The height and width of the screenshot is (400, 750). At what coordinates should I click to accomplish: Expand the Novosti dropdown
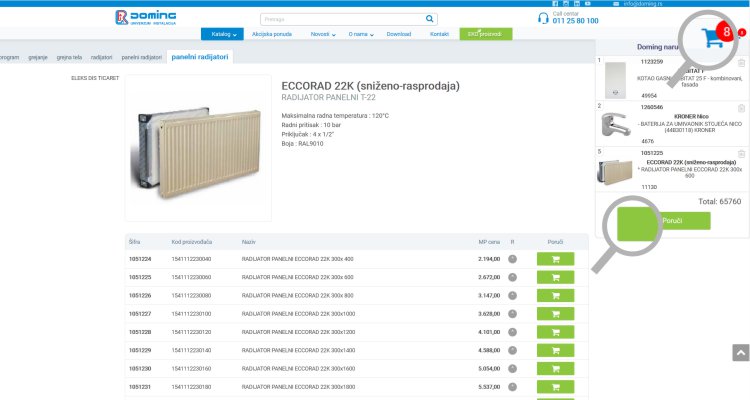(x=323, y=34)
